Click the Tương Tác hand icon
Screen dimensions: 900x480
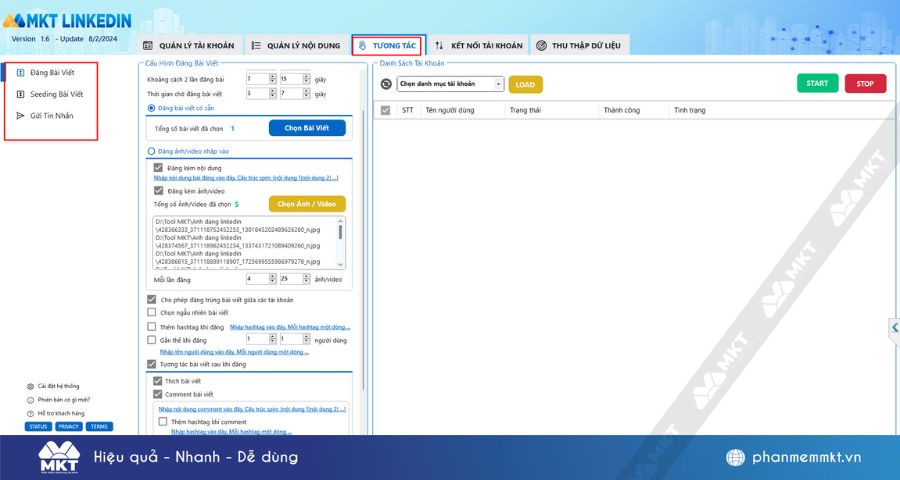pos(362,45)
